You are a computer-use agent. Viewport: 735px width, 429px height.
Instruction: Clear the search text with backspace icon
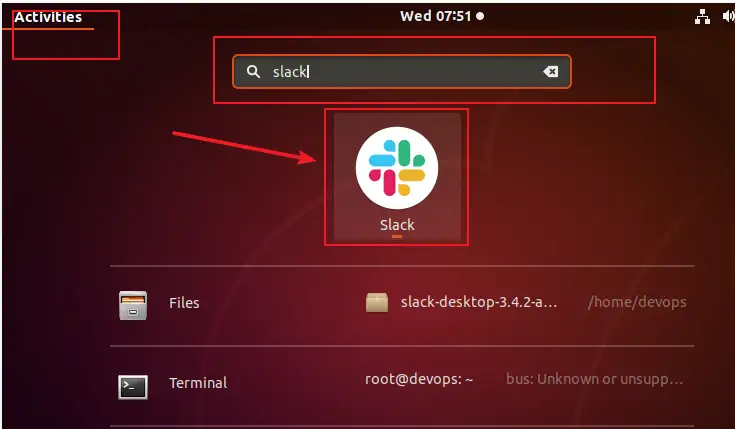point(550,72)
